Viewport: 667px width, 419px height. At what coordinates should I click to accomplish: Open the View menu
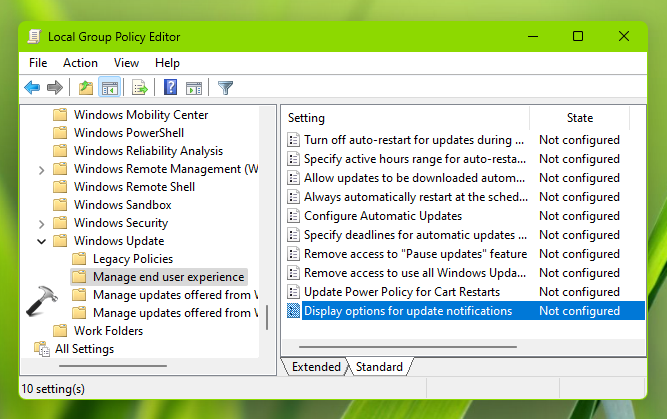pyautogui.click(x=126, y=63)
